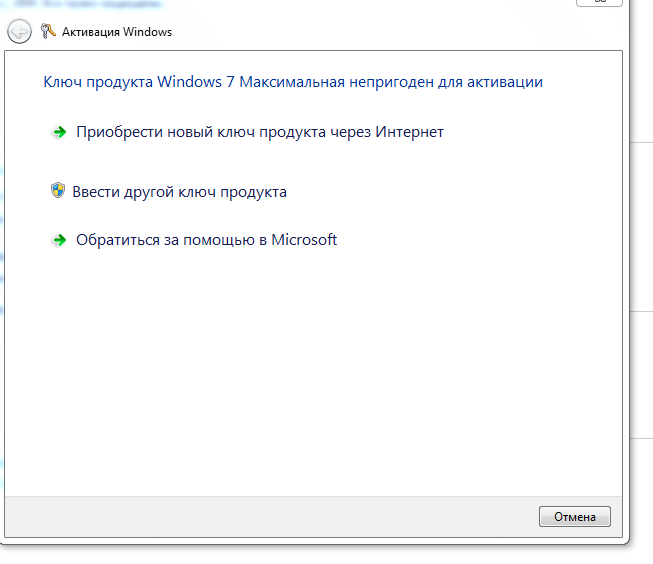
Task: Open Обратиться за помощью в Microsoft
Action: (207, 240)
